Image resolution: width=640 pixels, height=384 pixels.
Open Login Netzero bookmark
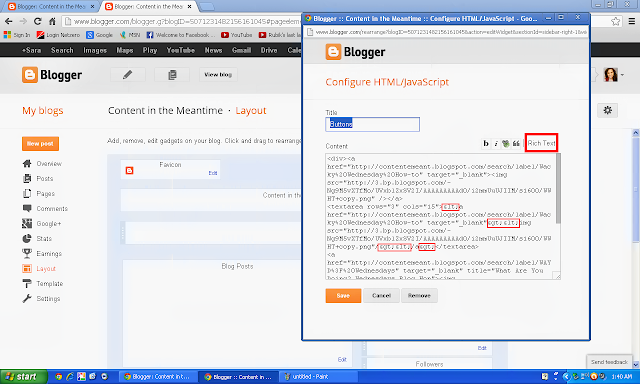pyautogui.click(x=58, y=35)
